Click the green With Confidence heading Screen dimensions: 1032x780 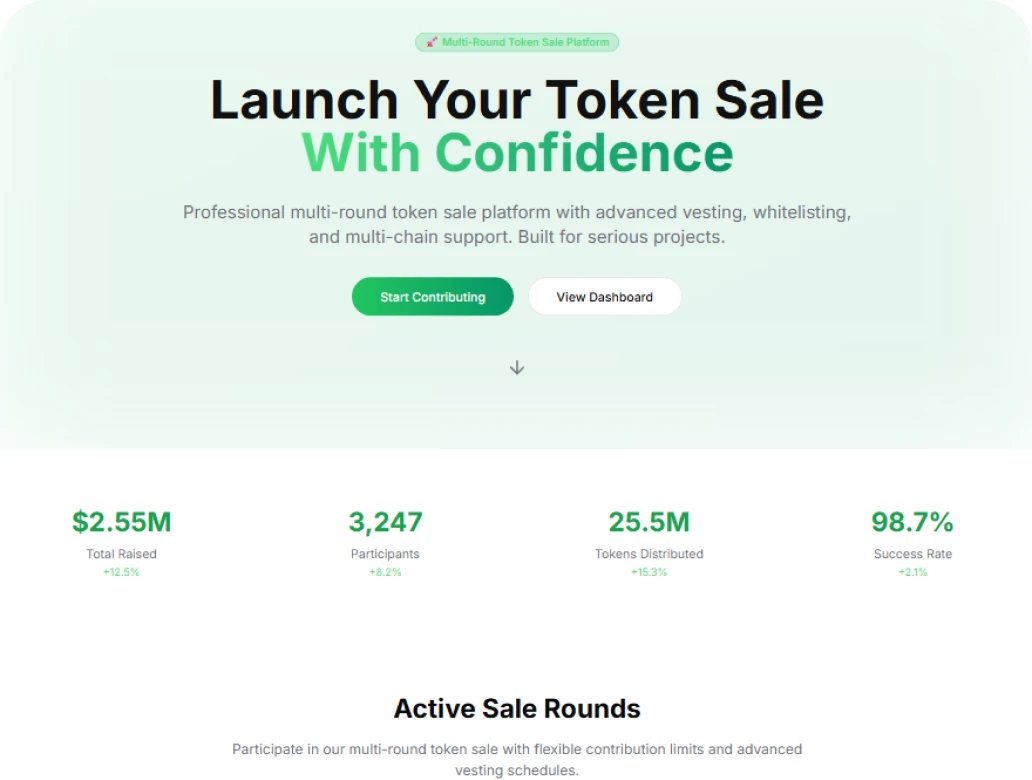517,153
